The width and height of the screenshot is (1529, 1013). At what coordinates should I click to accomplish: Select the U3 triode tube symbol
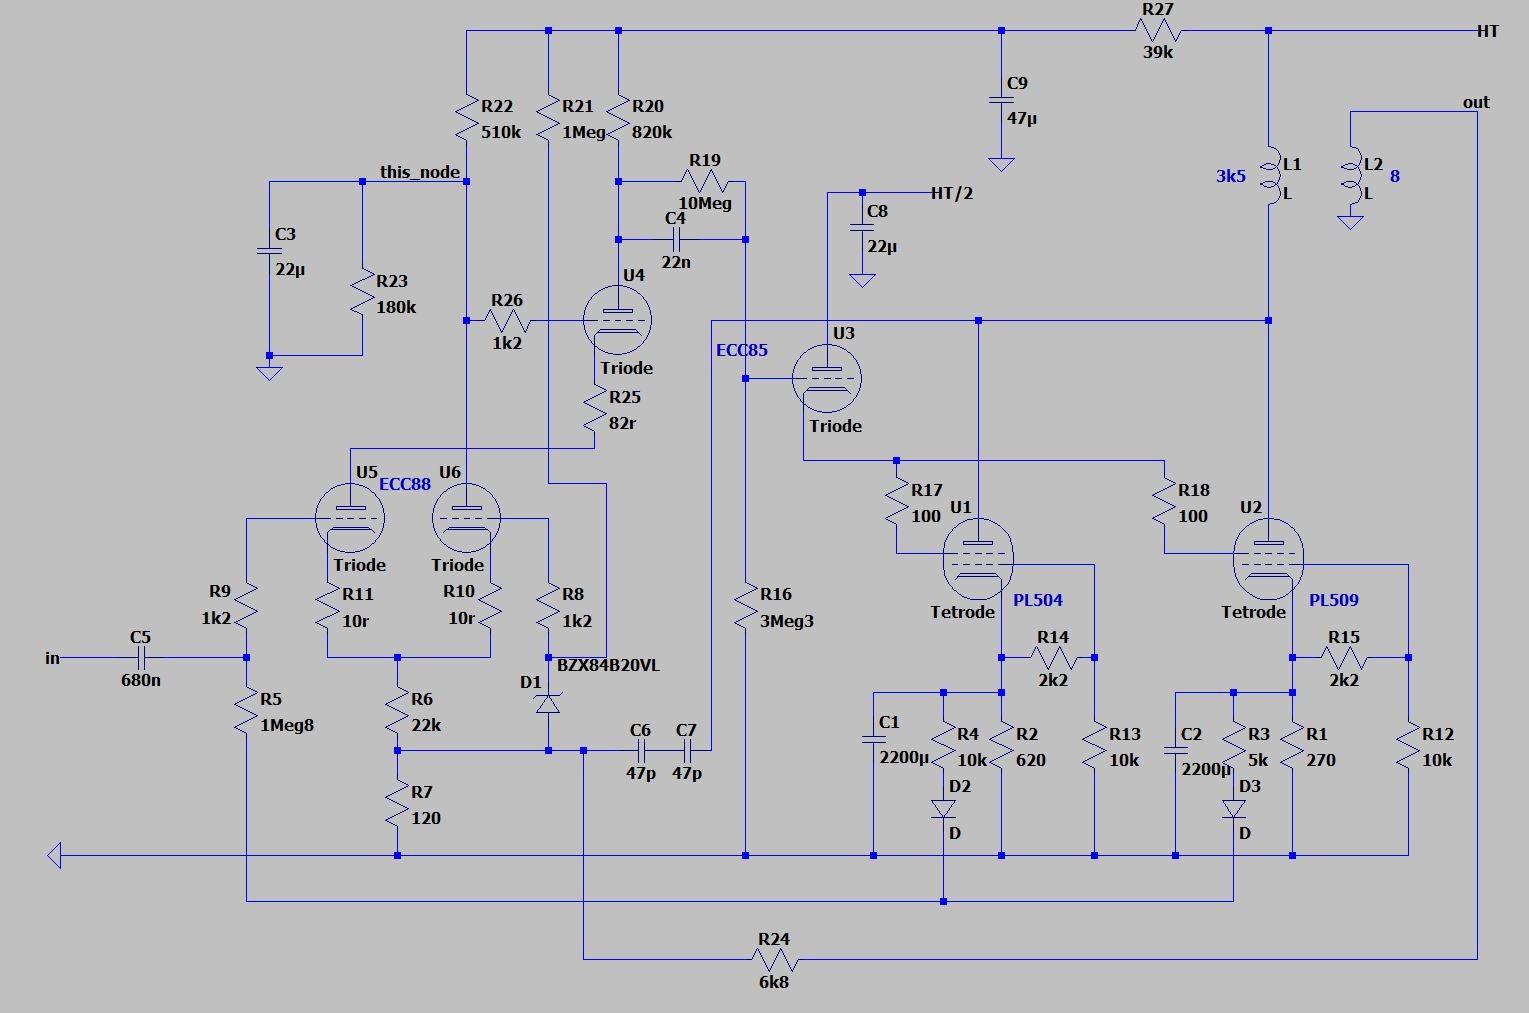(x=826, y=378)
